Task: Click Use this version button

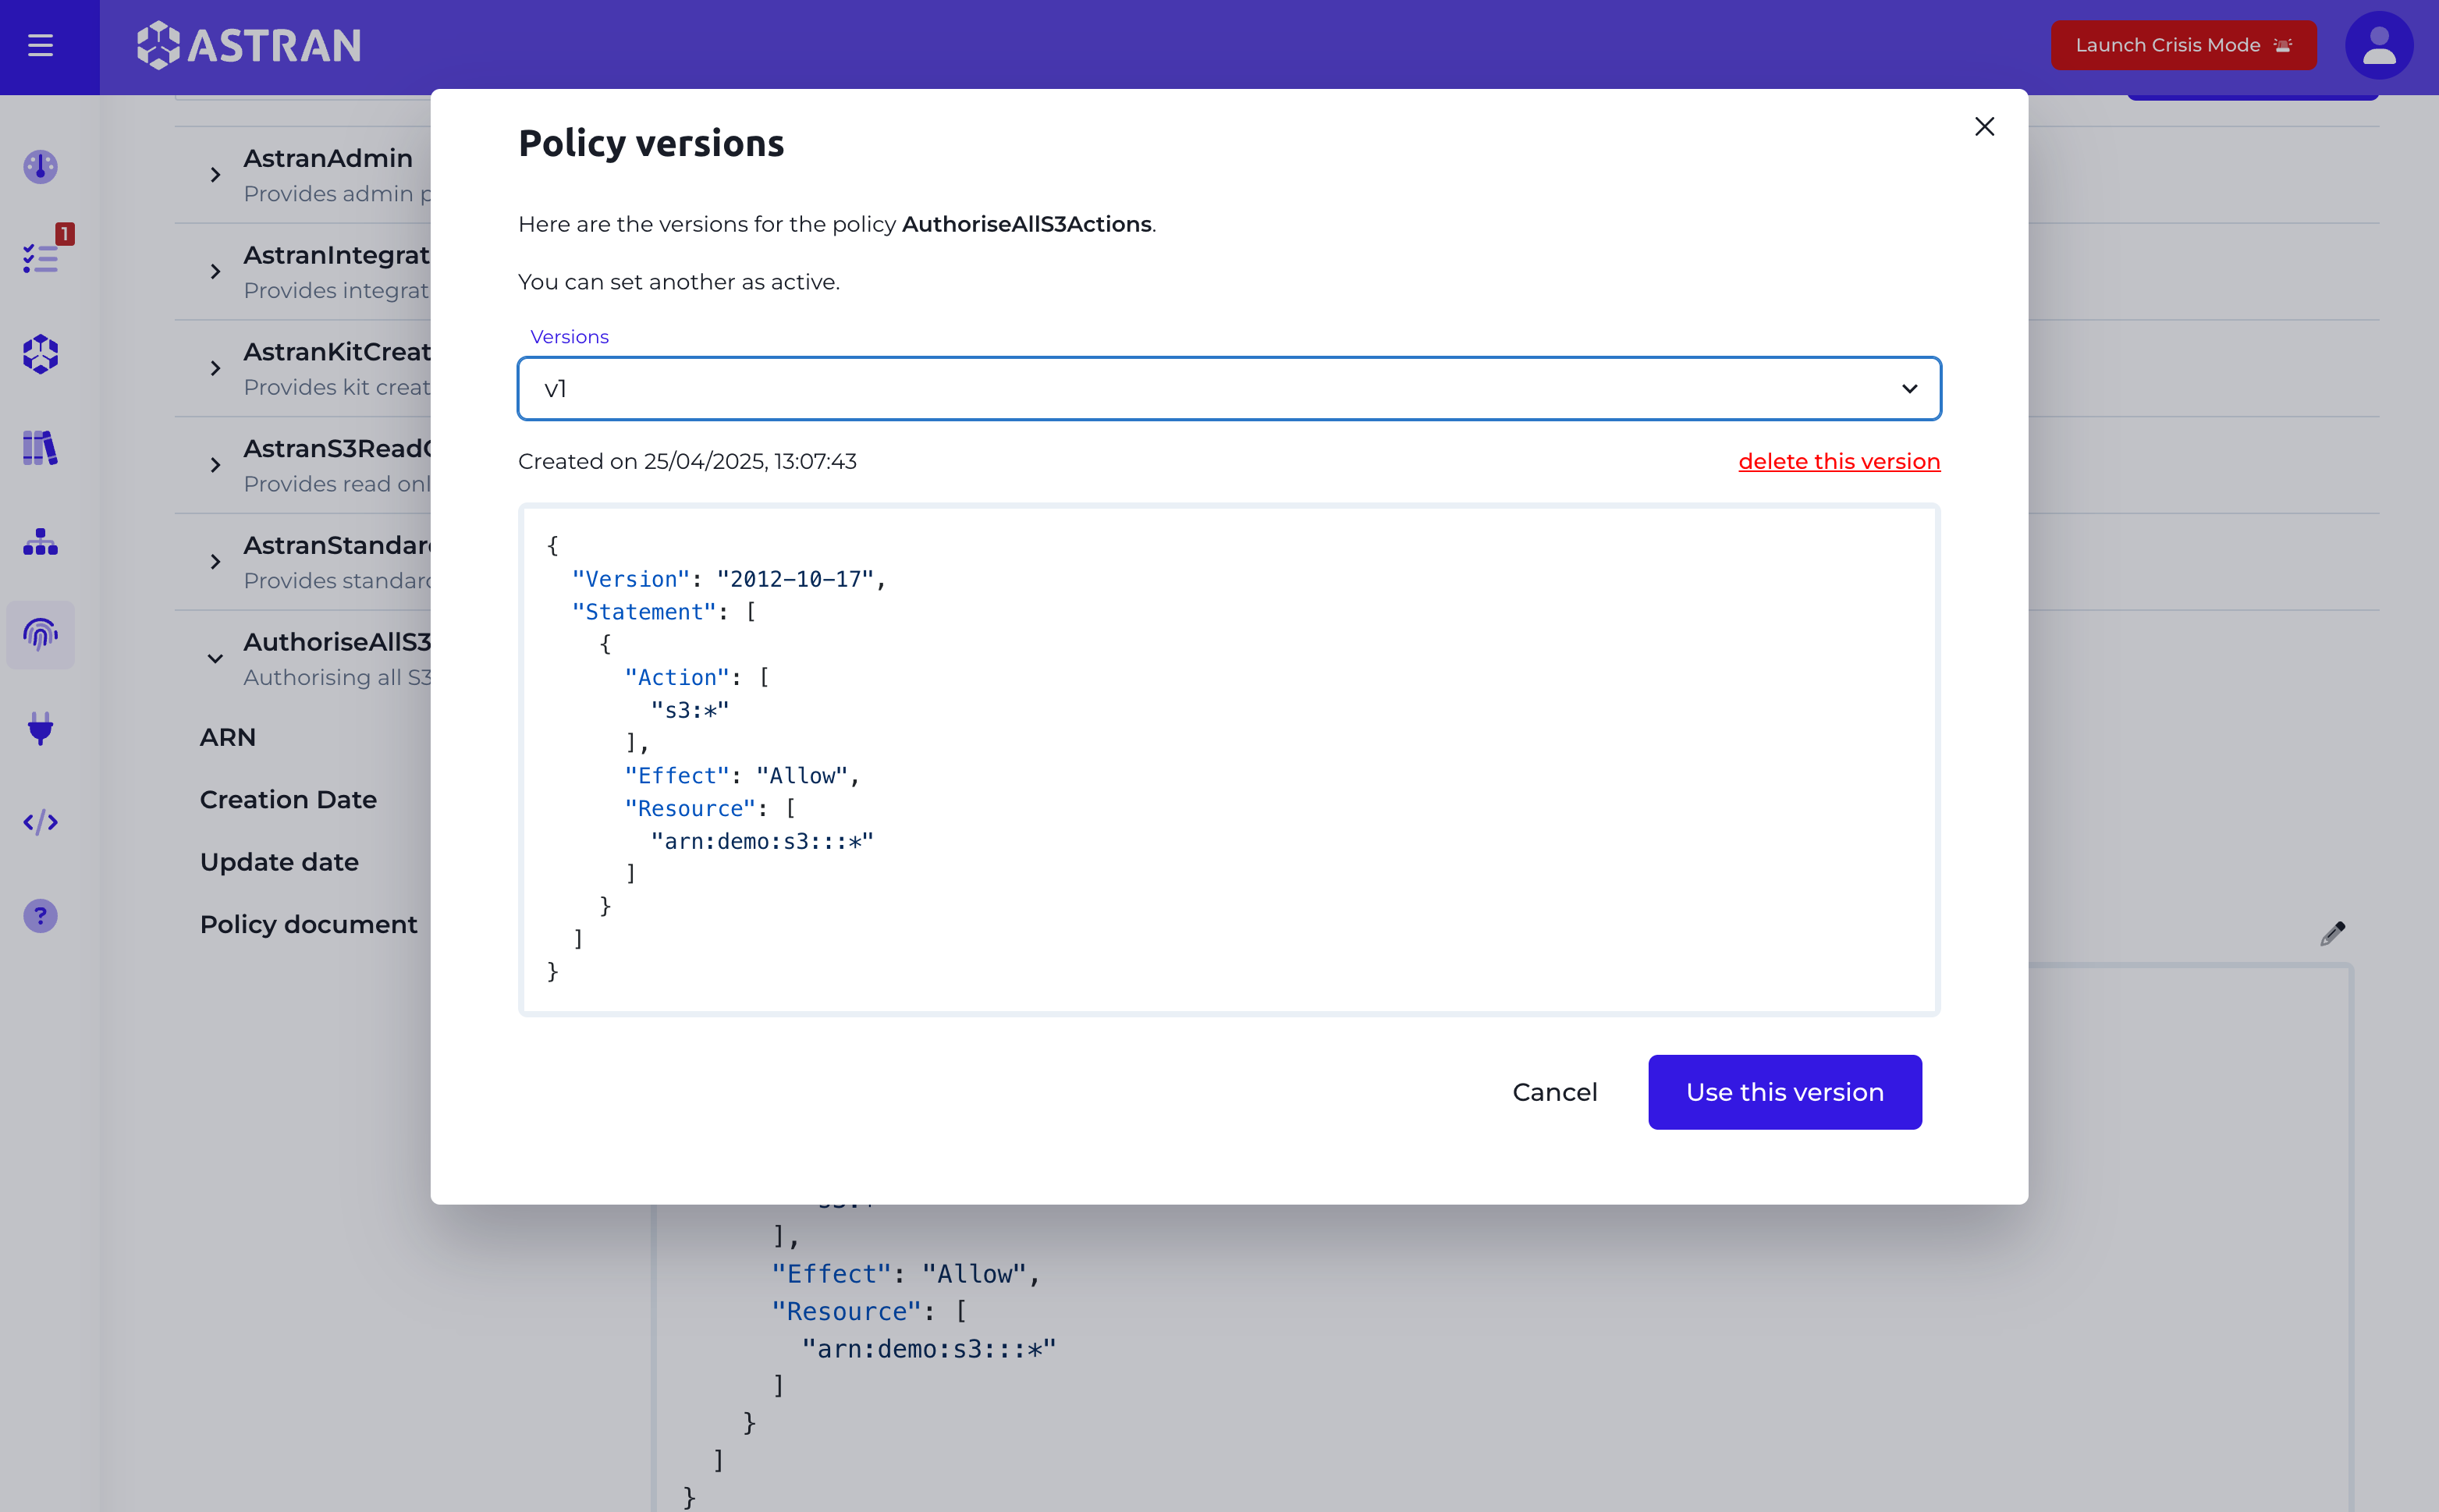Action: [1784, 1092]
